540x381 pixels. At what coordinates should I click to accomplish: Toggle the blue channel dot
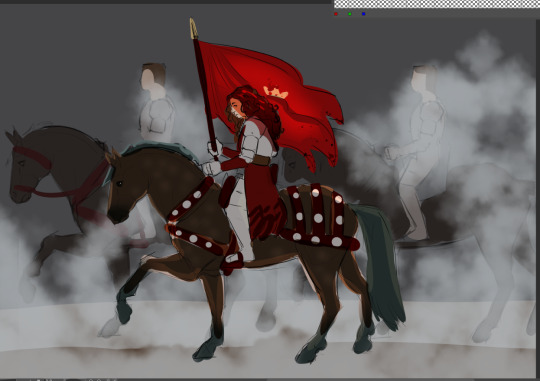point(363,14)
